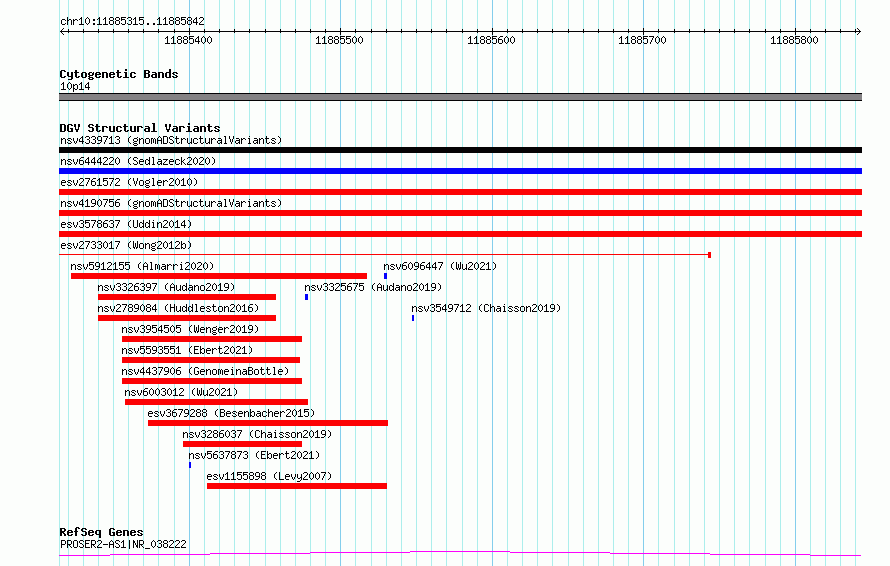Screen dimensions: 890x566
Task: Click the blue nsv6444220 variant bar
Action: pos(460,171)
